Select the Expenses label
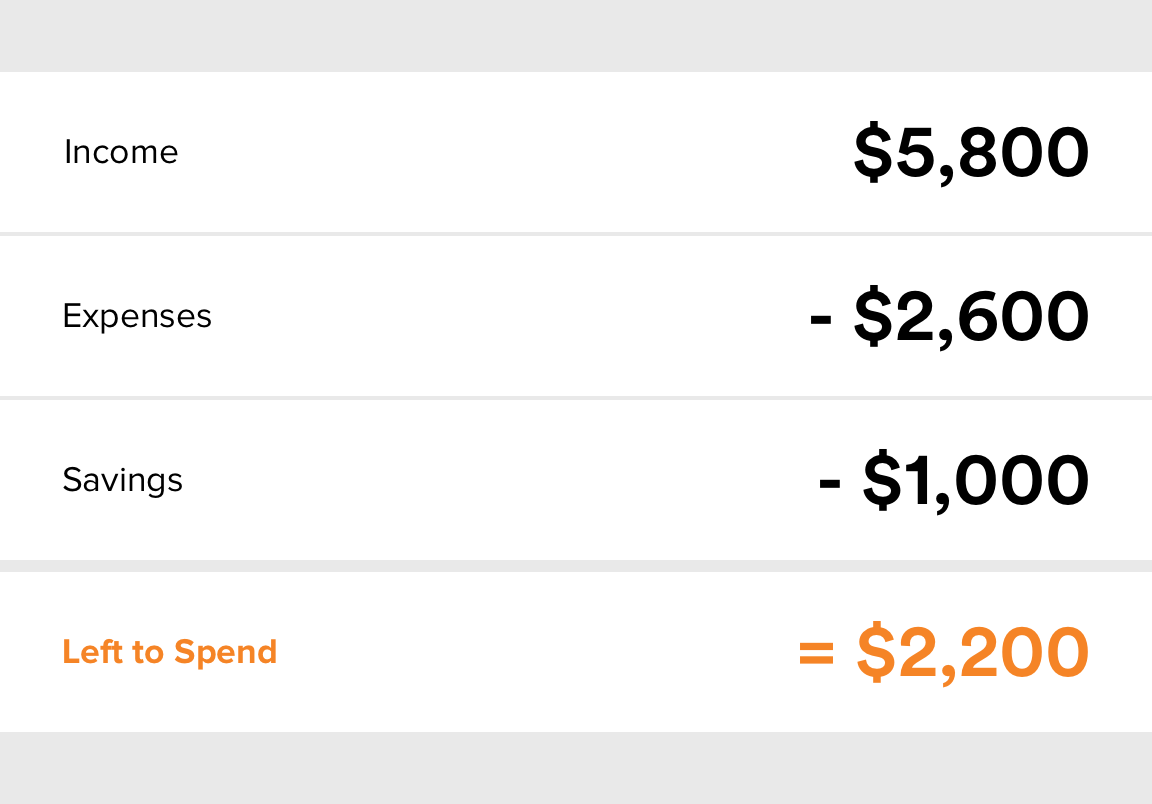1152x804 pixels. (x=137, y=317)
